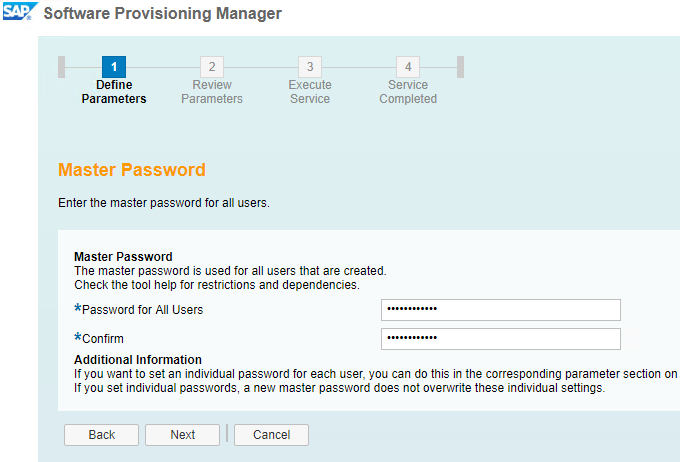Select step 1 box in roadmap

(114, 67)
